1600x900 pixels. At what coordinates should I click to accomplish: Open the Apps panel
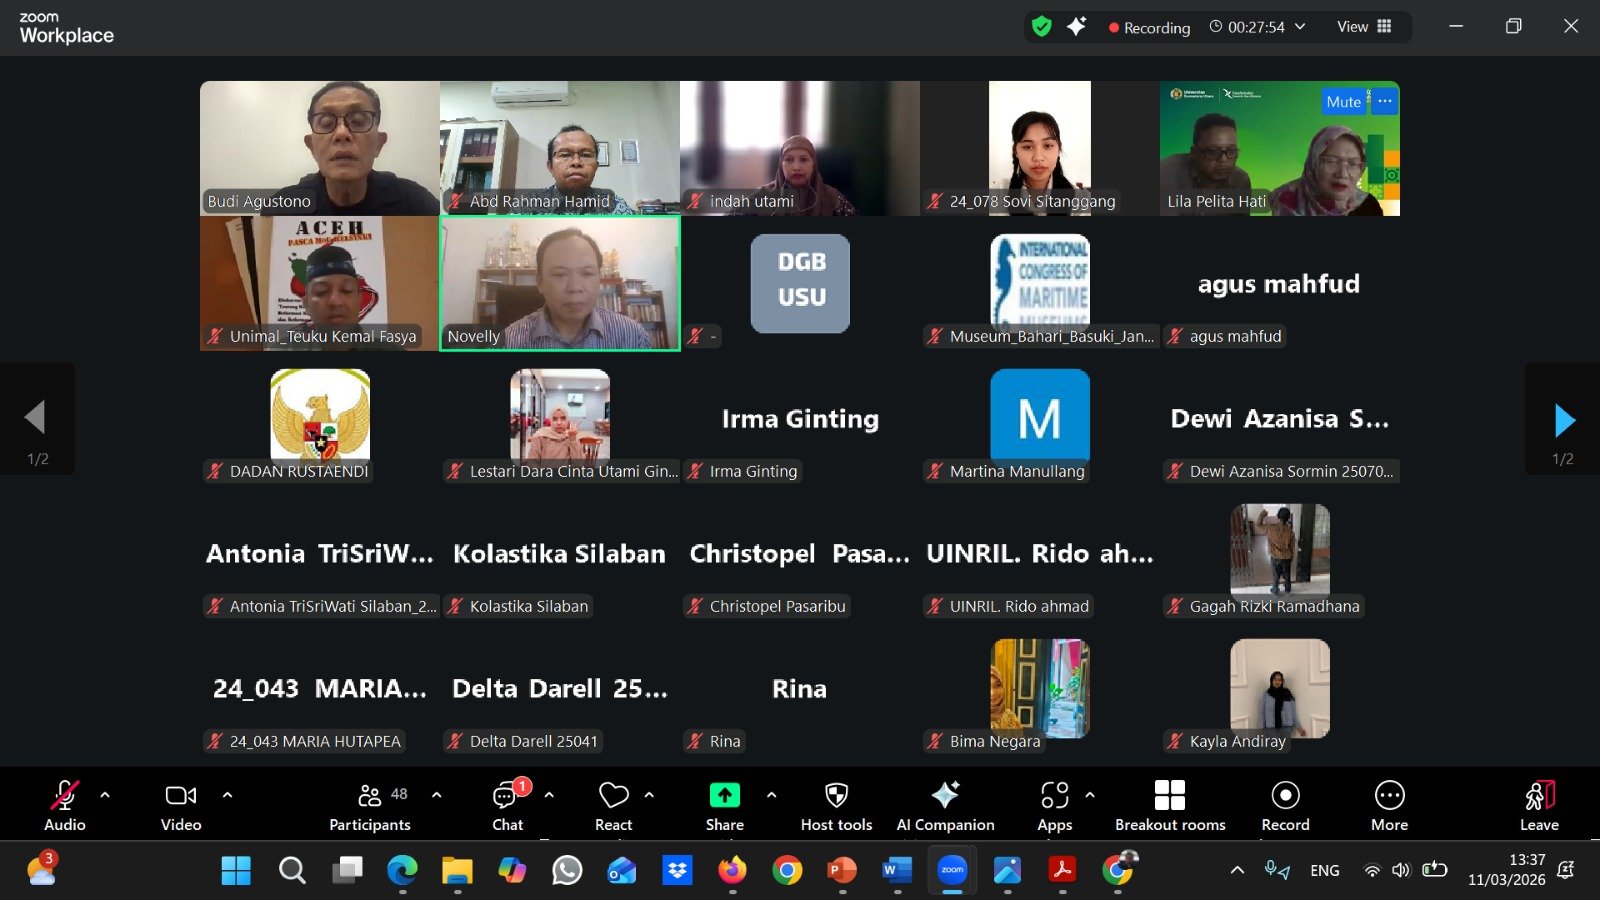[1054, 805]
